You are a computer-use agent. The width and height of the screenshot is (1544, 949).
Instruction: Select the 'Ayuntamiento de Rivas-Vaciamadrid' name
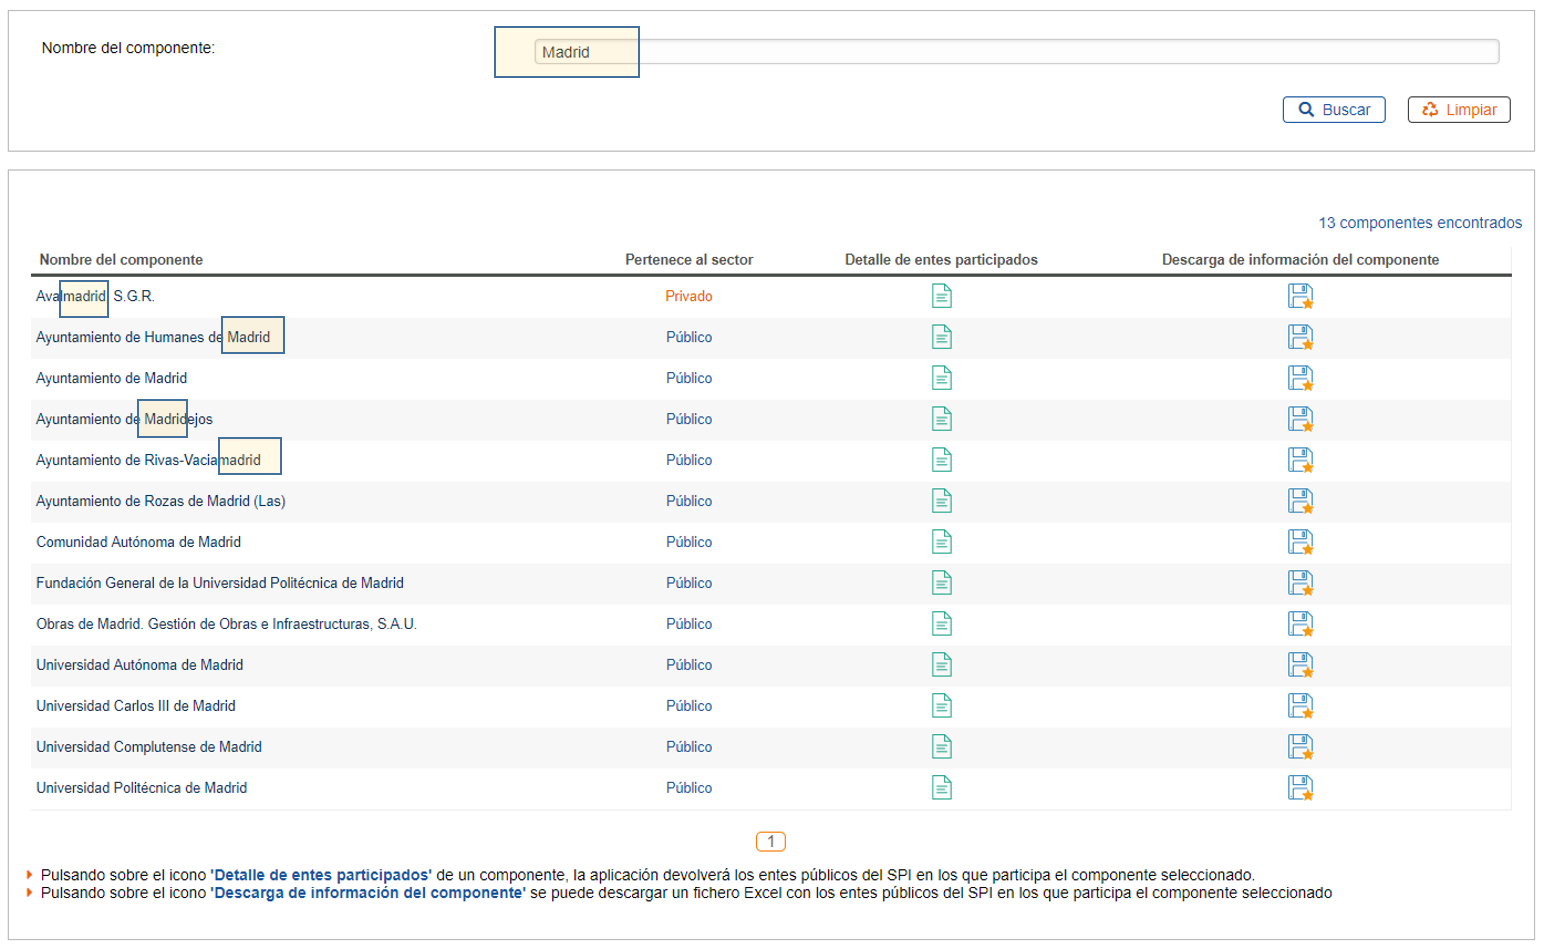tap(148, 460)
